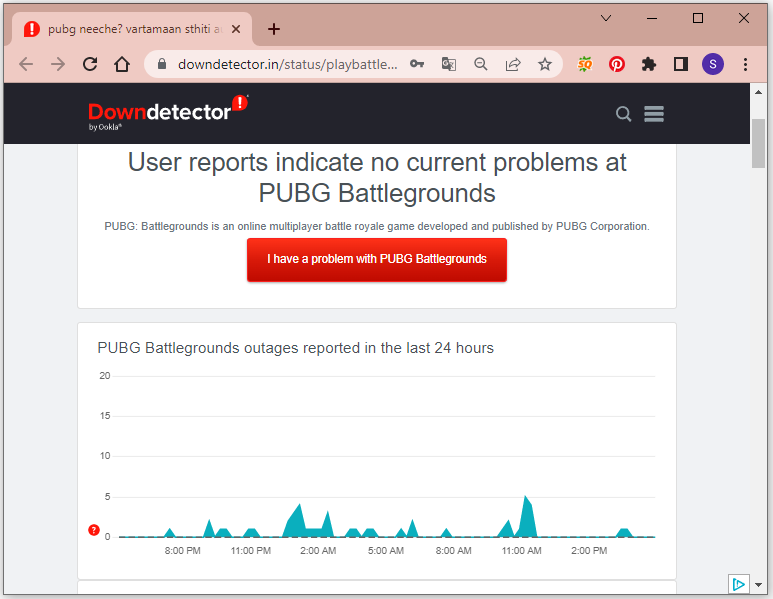Open Downdetector site search icon
Viewport: 773px width, 599px height.
624,114
